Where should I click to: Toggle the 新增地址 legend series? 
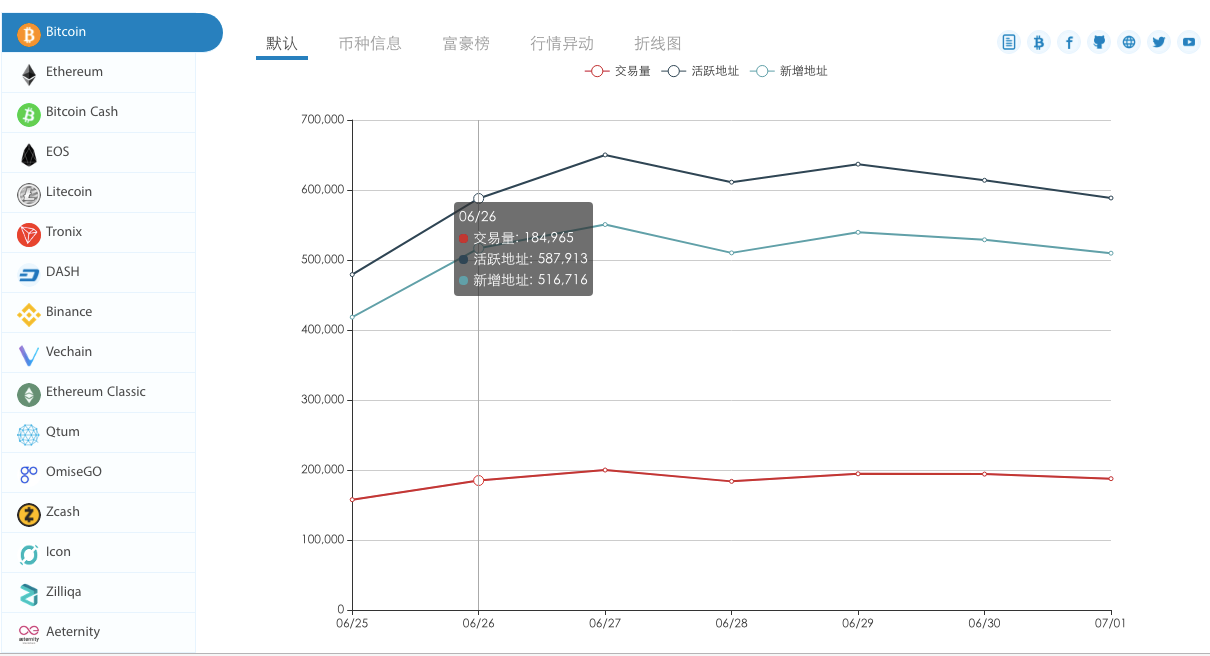pos(789,71)
